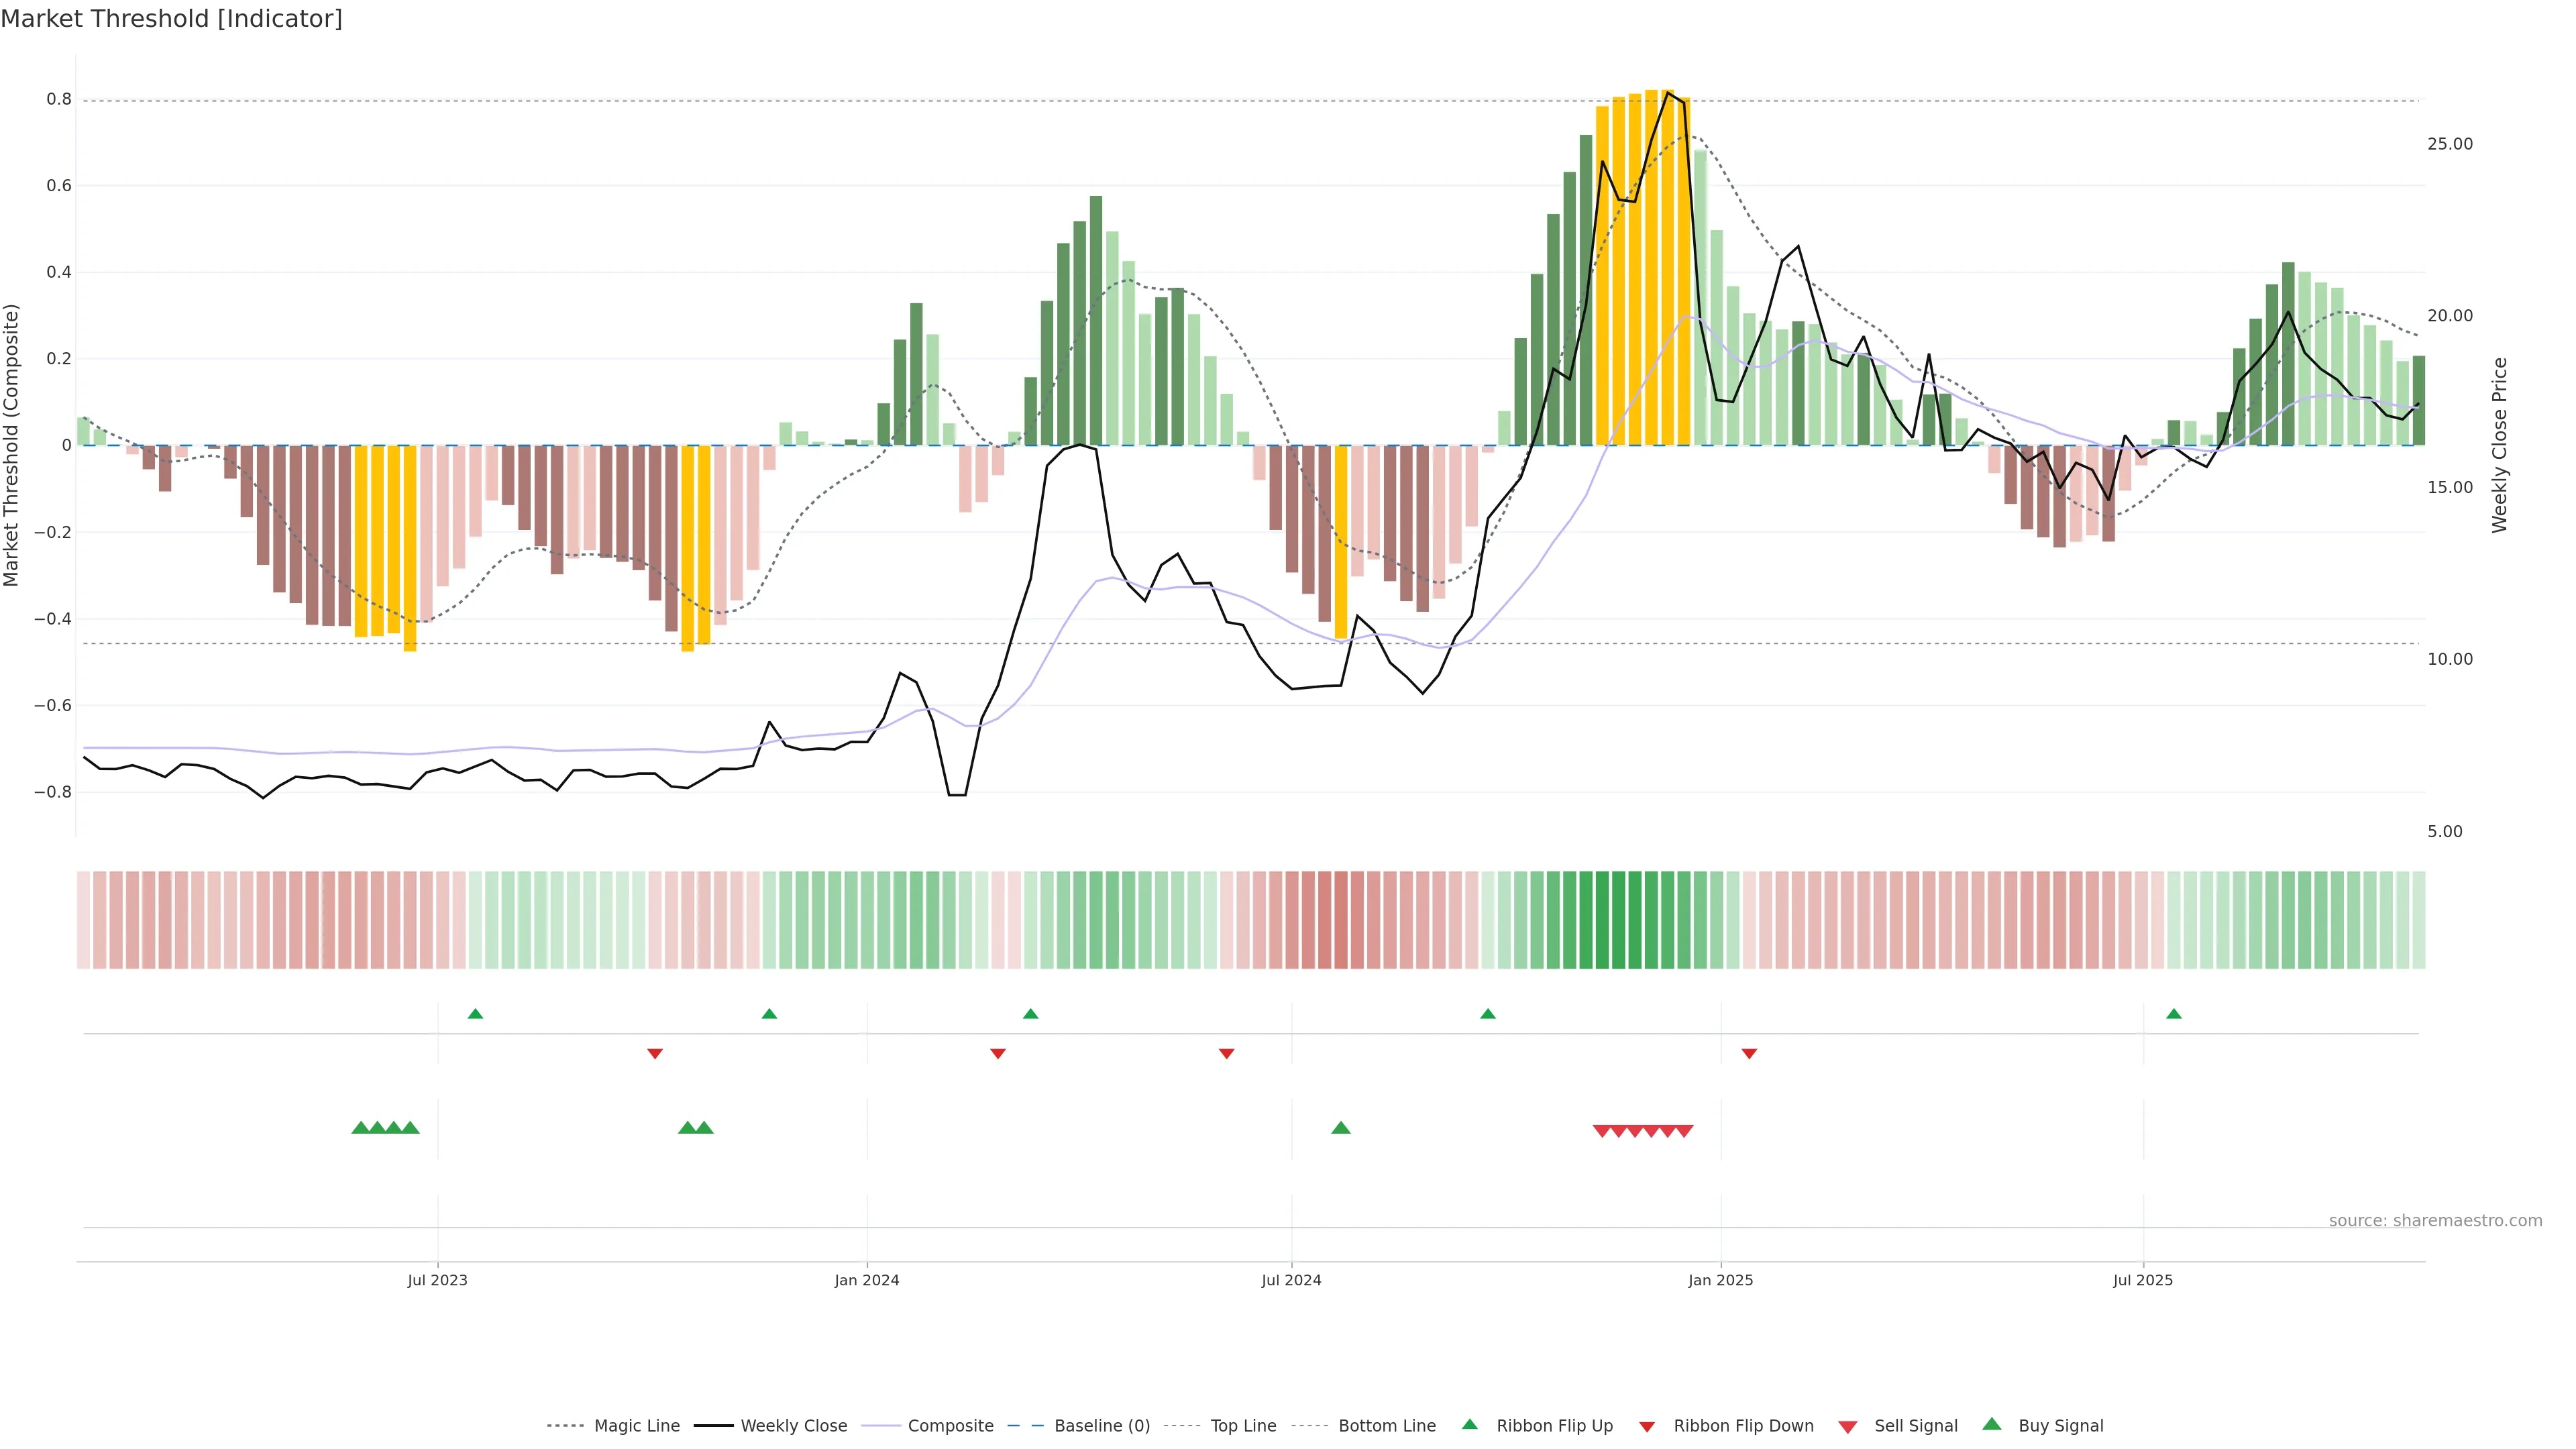Toggle the Composite legend entry
The height and width of the screenshot is (1449, 2576).
click(x=950, y=1426)
